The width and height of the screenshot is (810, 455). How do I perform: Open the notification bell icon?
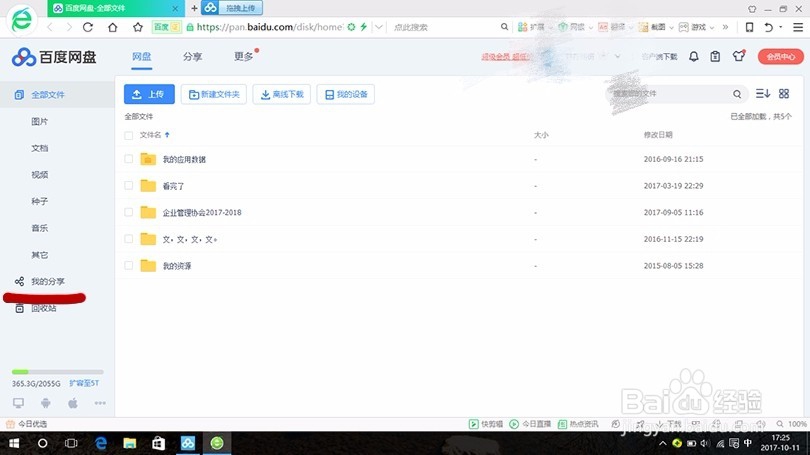(694, 56)
